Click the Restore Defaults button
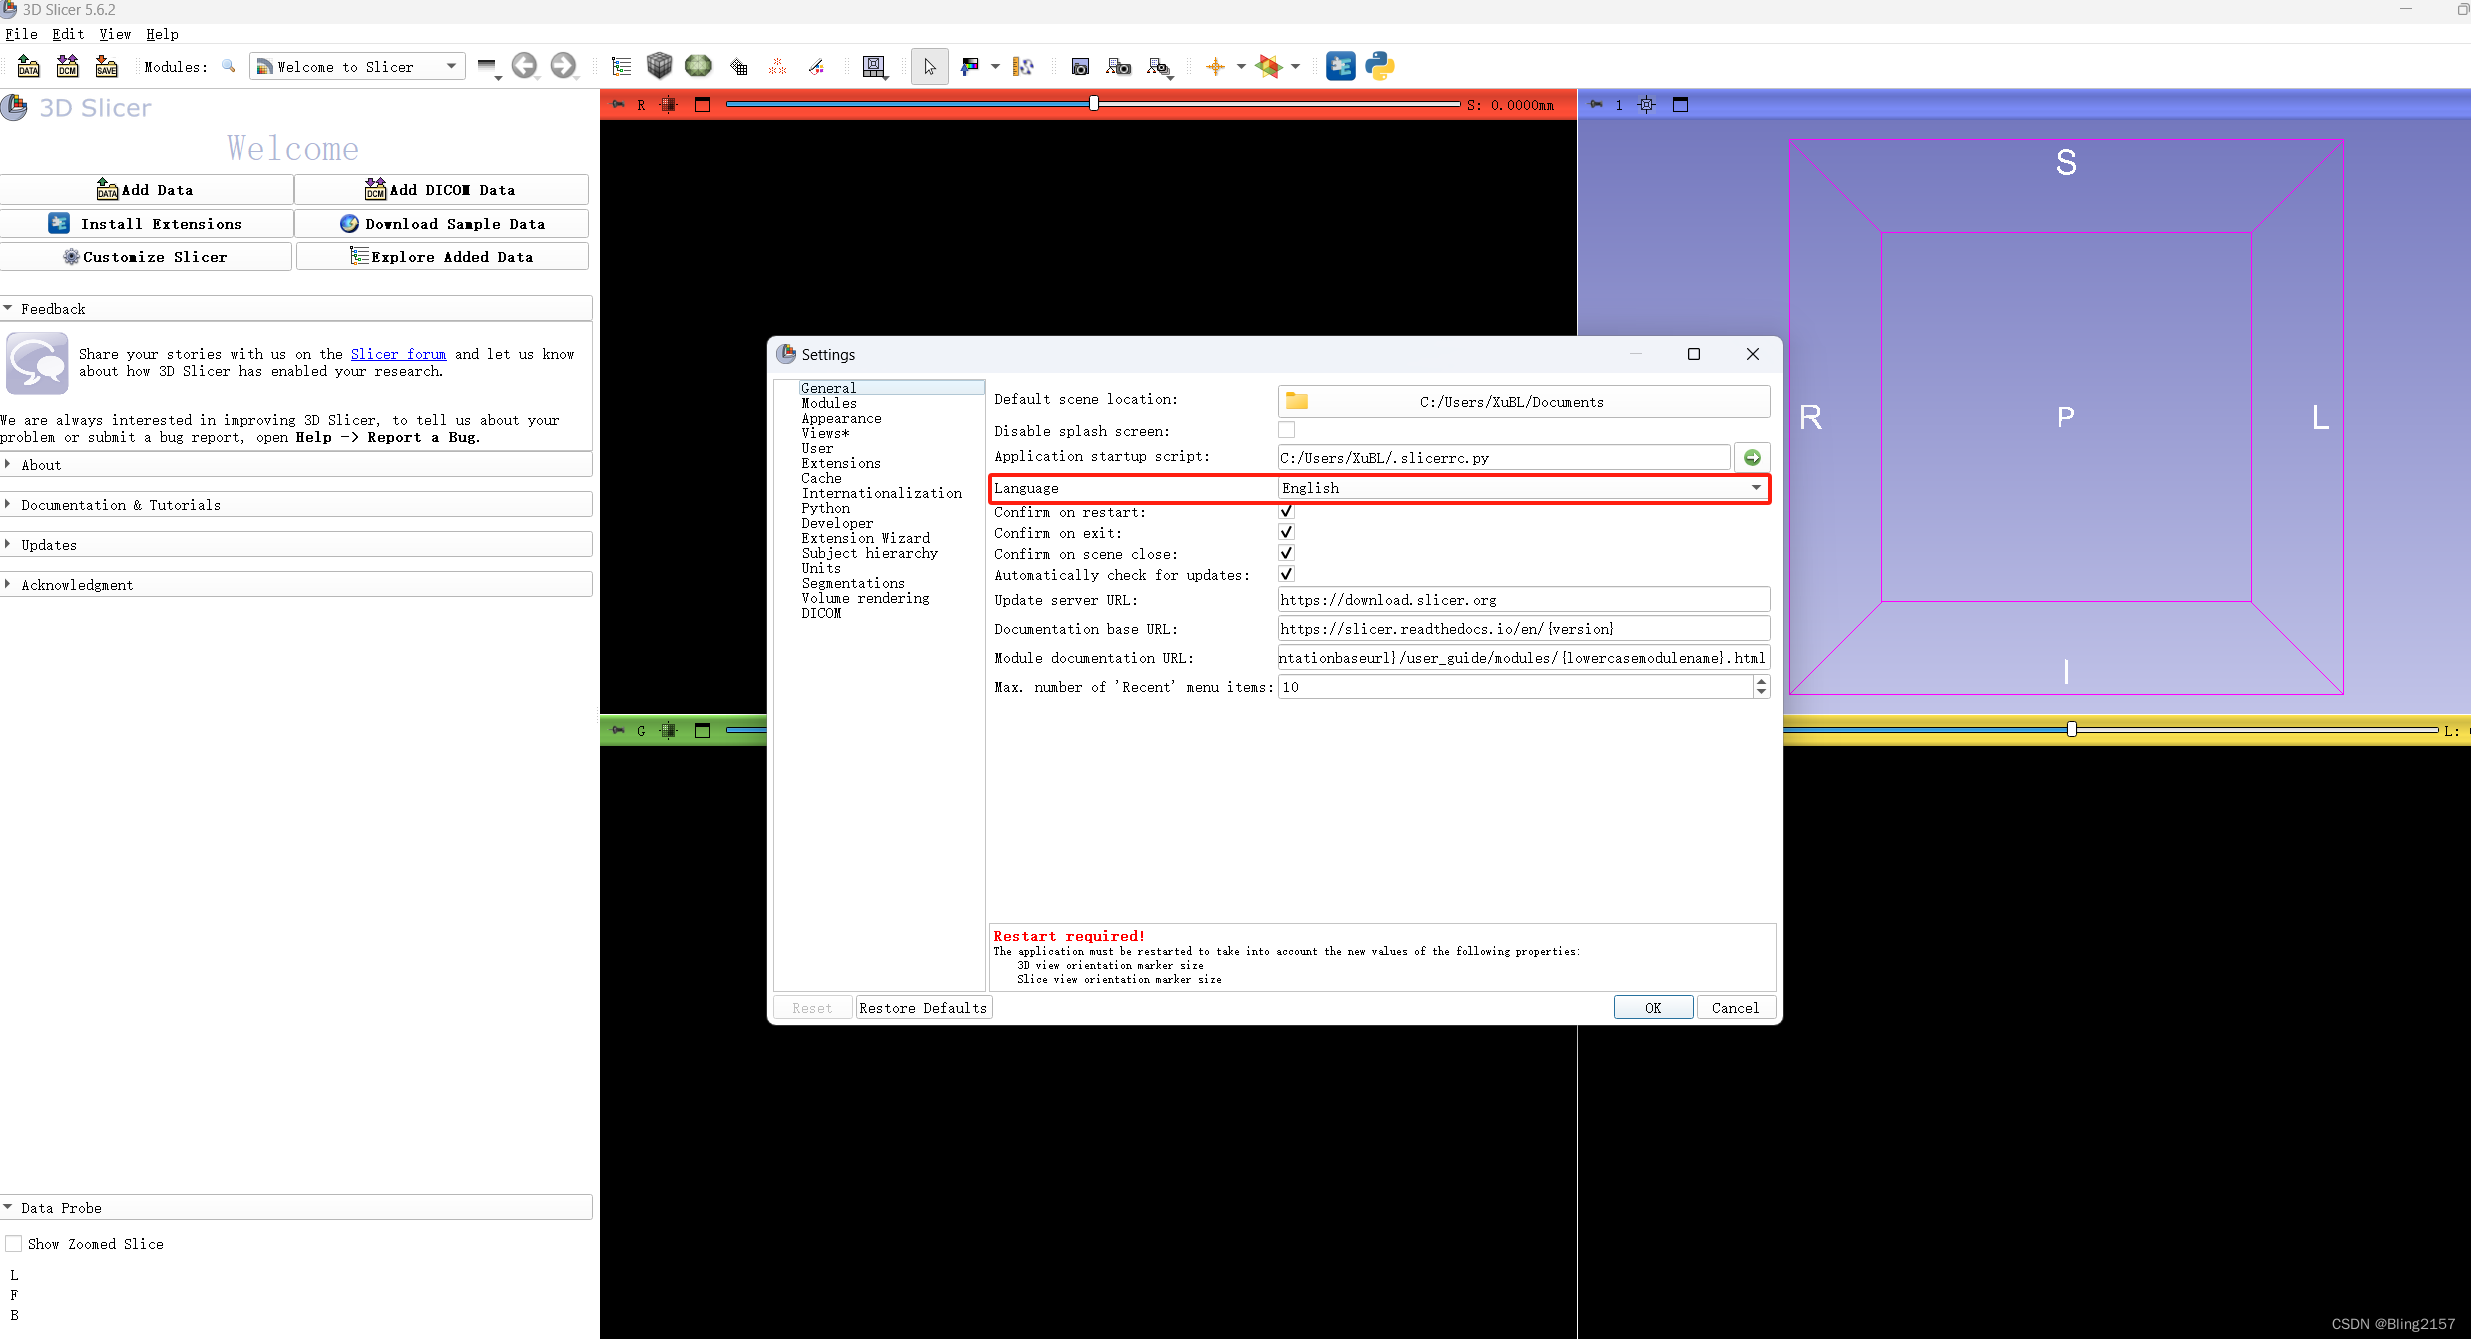2471x1342 pixels. pyautogui.click(x=922, y=1008)
